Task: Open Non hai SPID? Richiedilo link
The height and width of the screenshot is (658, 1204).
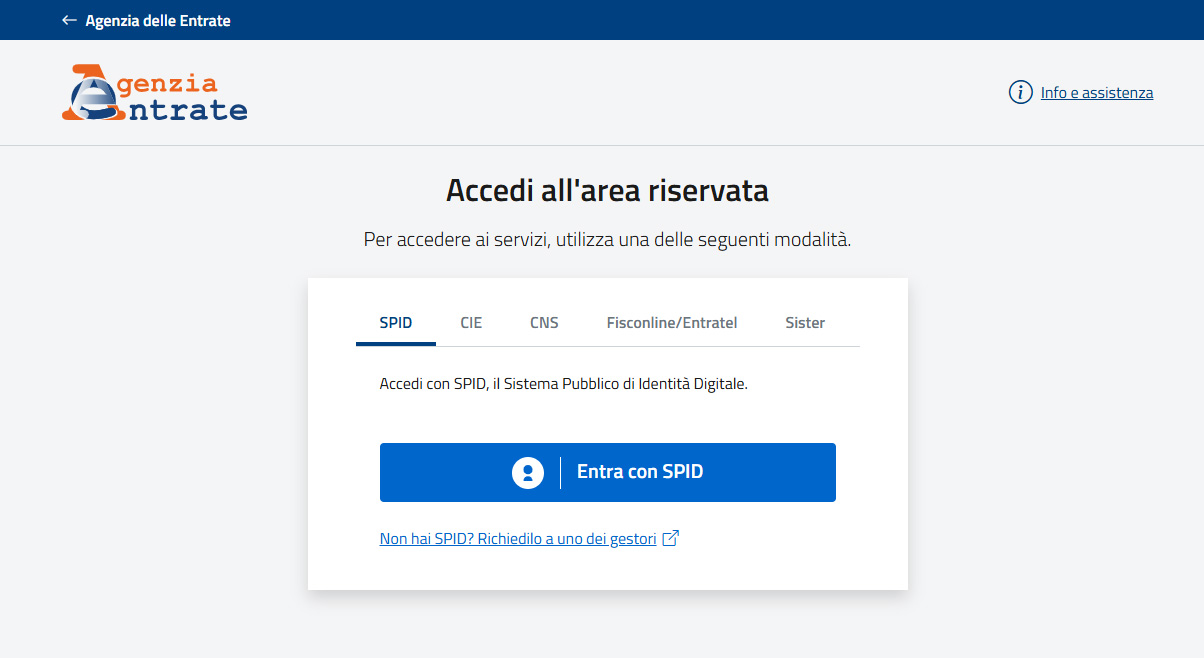Action: click(x=518, y=539)
